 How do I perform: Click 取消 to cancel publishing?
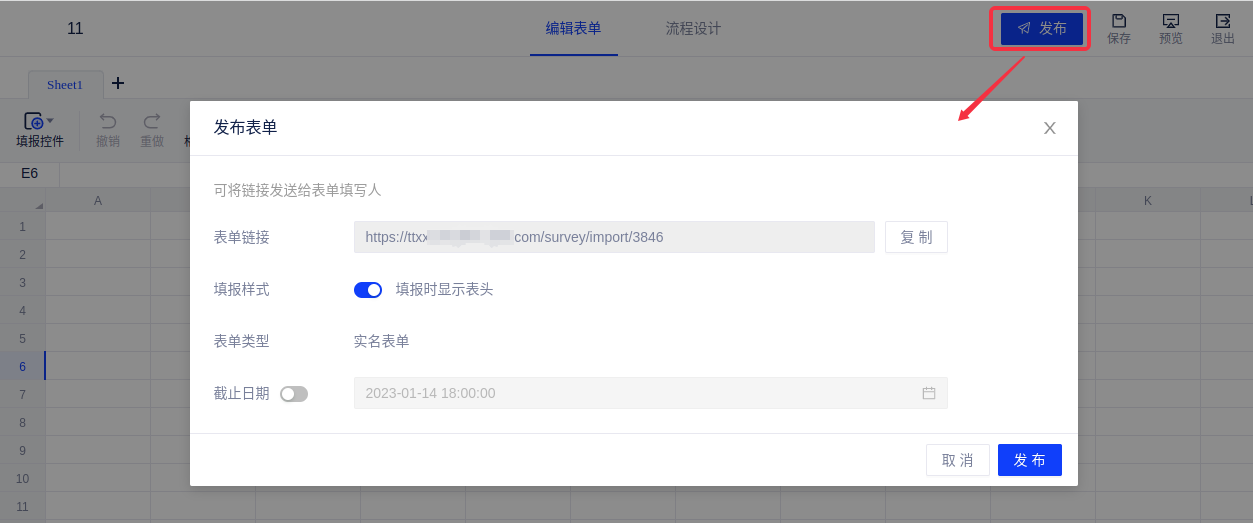957,460
